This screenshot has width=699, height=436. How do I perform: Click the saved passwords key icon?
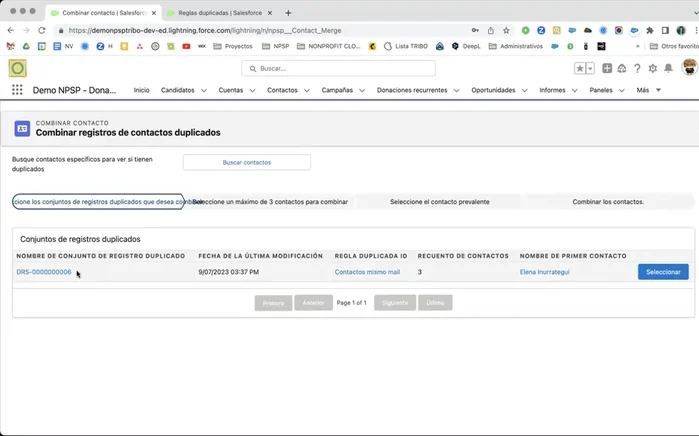(x=475, y=30)
